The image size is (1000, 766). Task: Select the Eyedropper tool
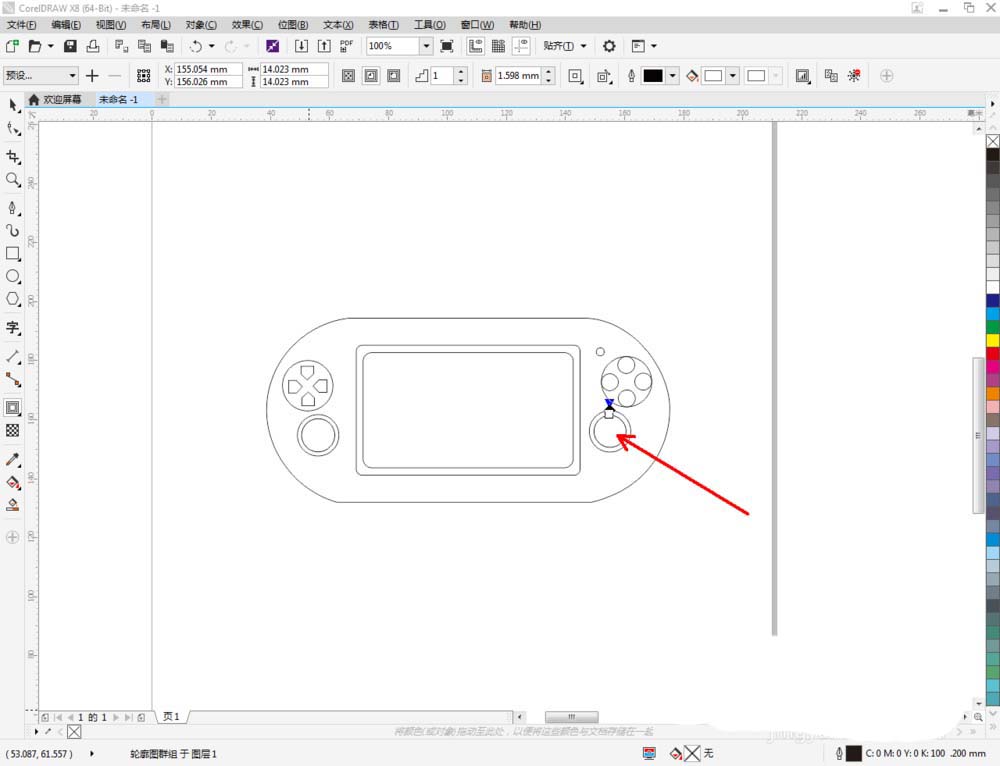click(13, 460)
